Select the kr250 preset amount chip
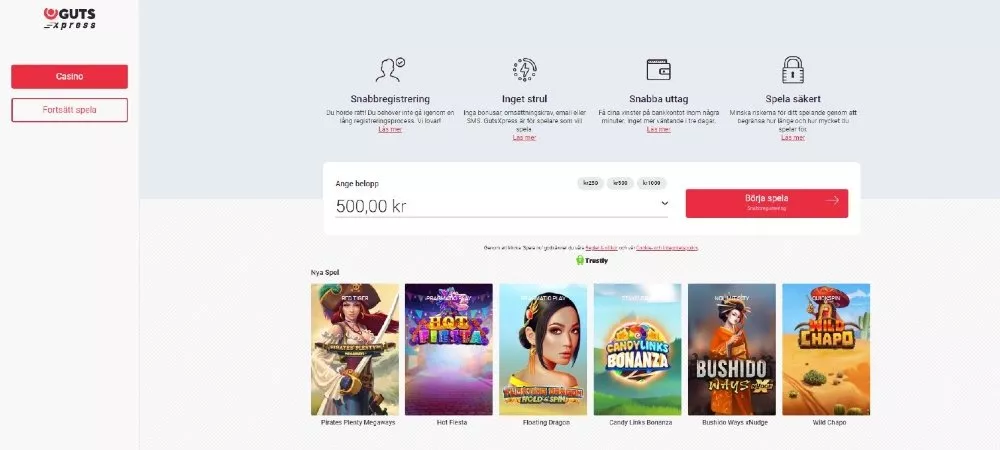 coord(590,184)
